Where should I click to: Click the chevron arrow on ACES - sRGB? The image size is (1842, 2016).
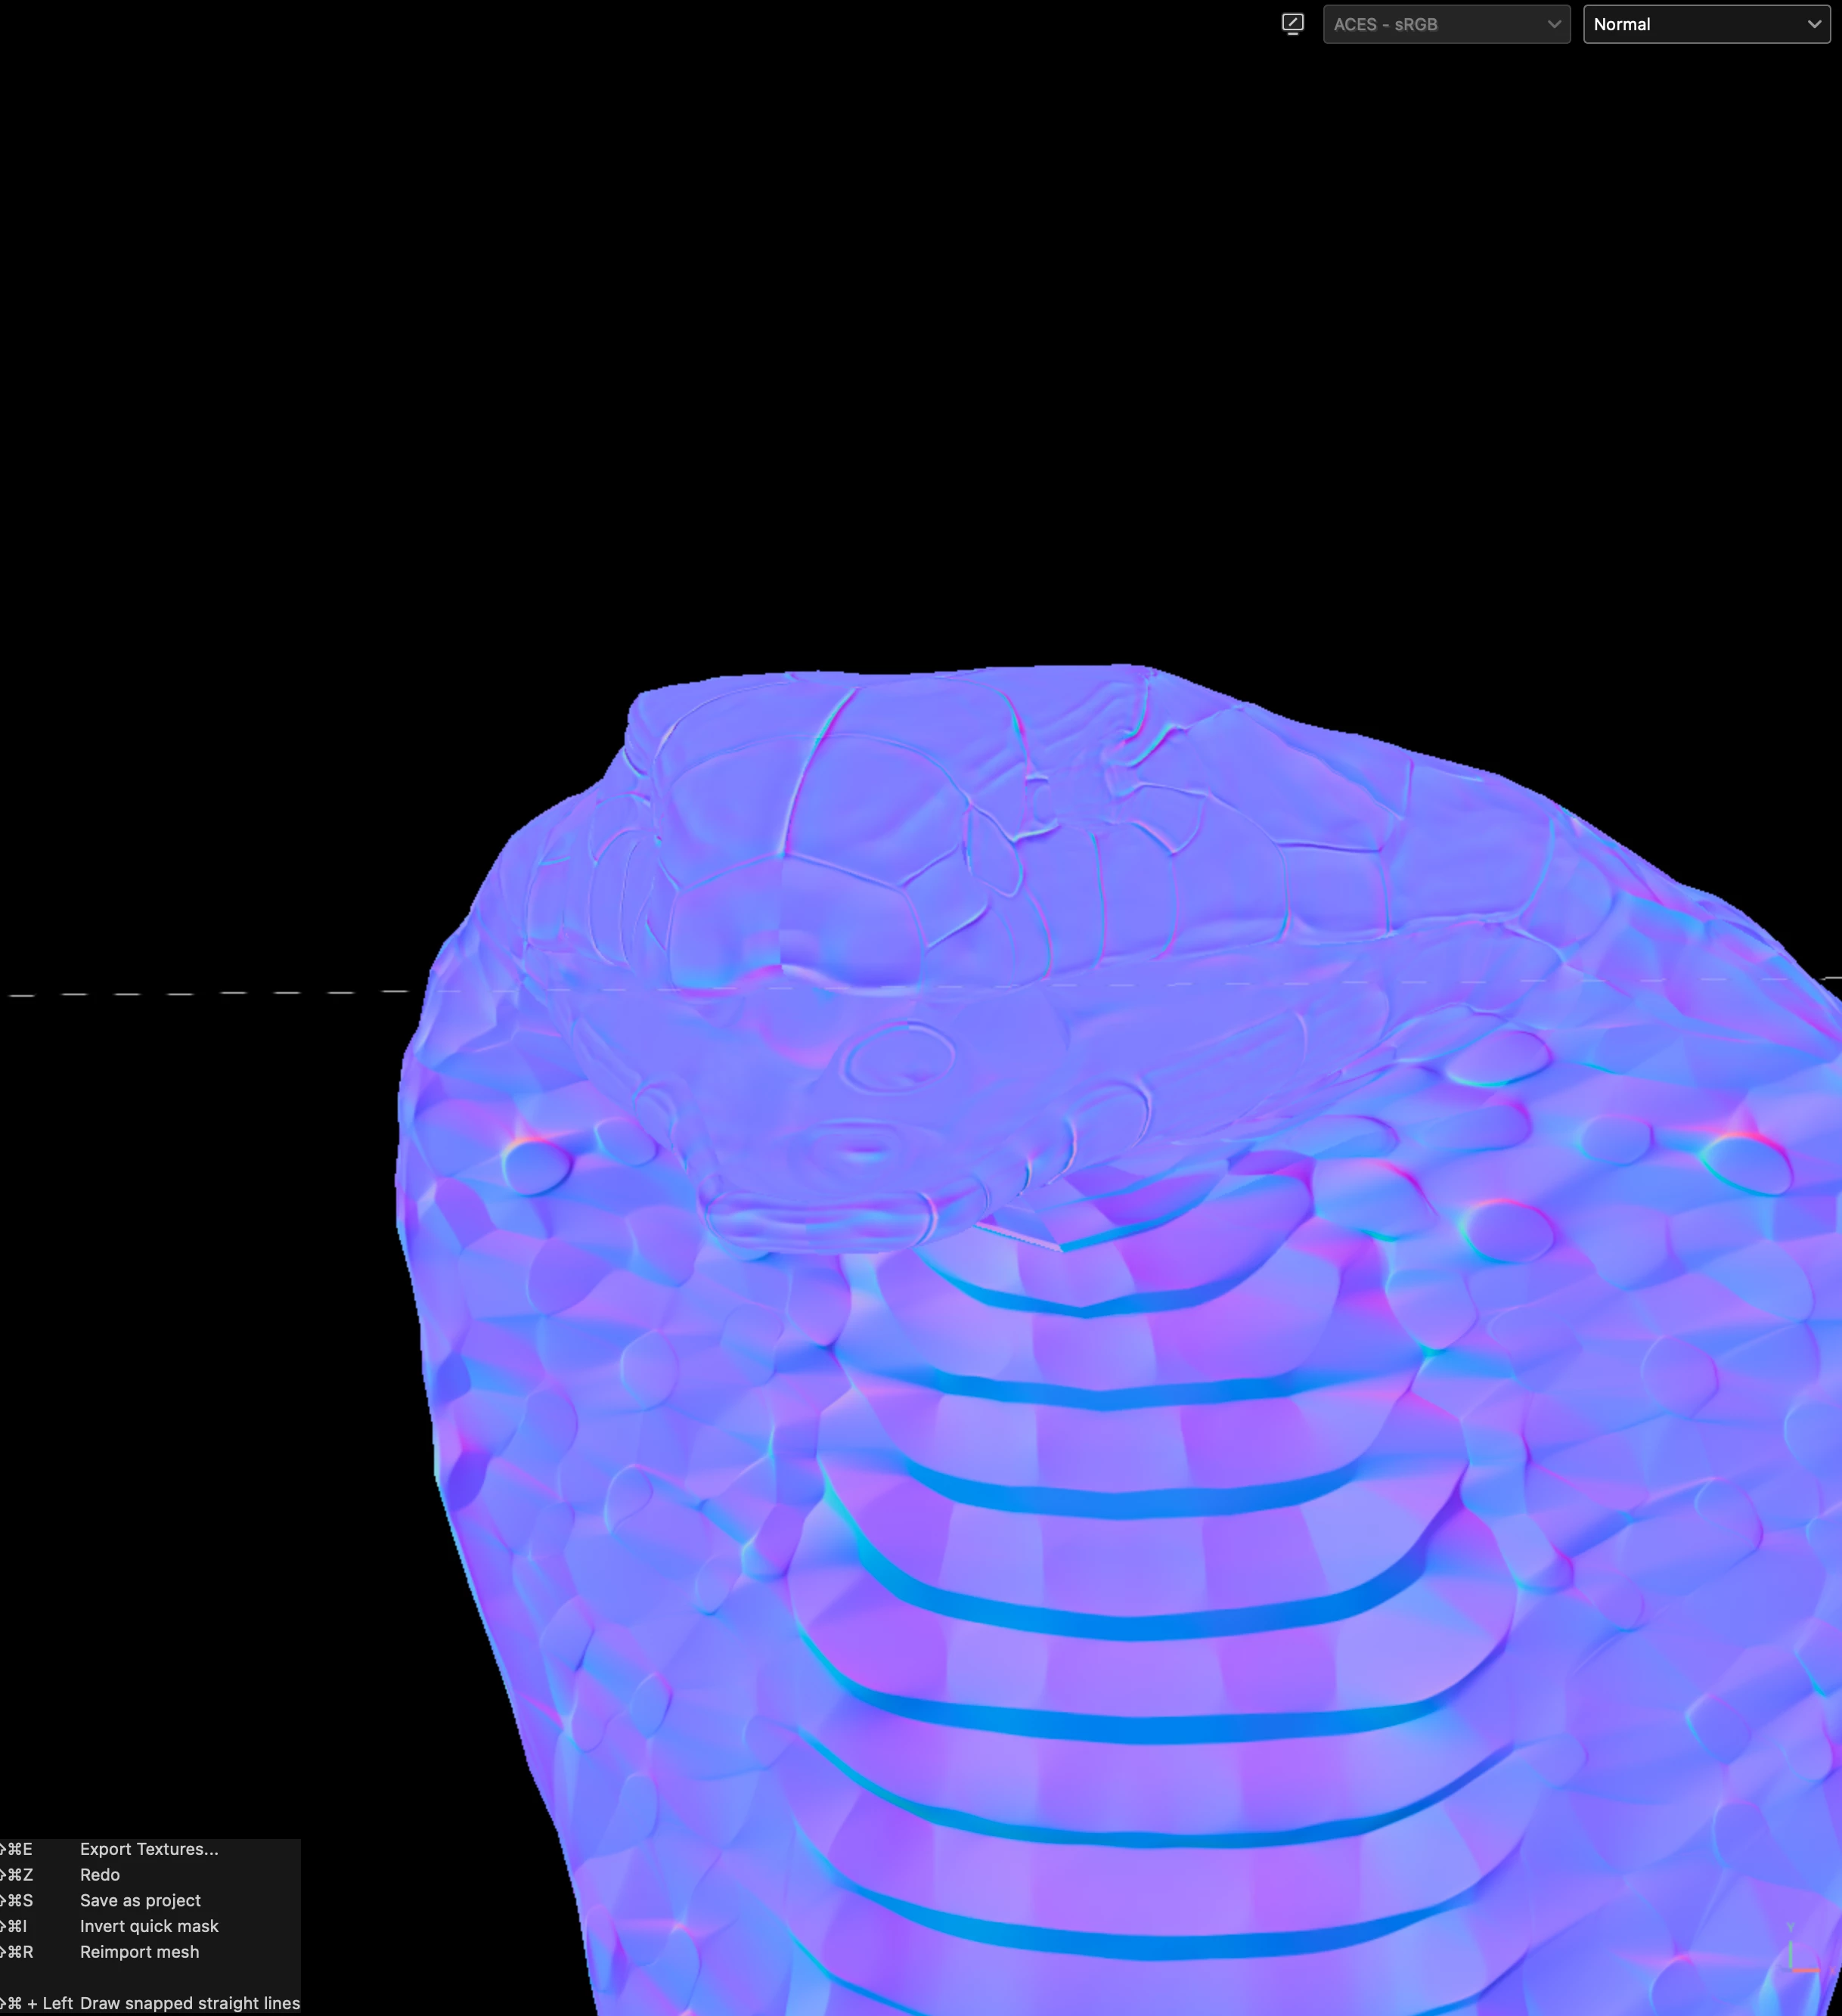[1554, 24]
